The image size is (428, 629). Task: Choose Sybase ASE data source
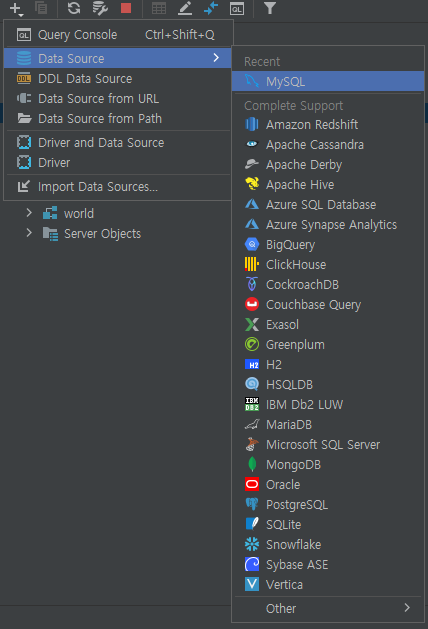pyautogui.click(x=328, y=565)
